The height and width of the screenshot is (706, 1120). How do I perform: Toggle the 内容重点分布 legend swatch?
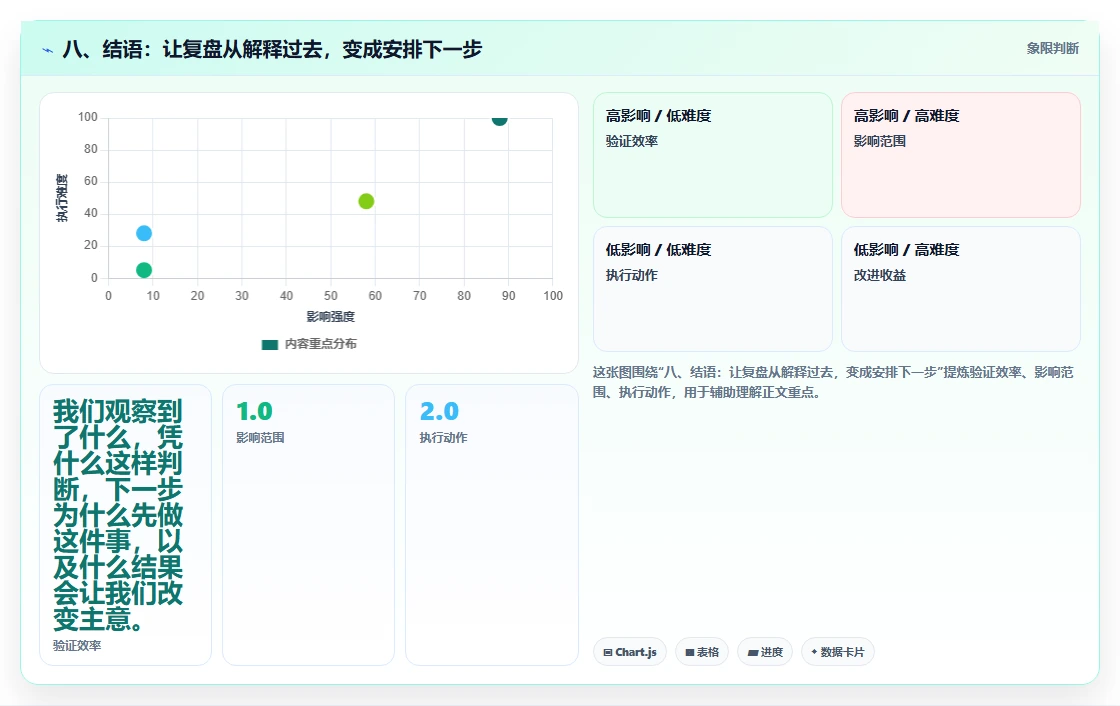point(269,344)
